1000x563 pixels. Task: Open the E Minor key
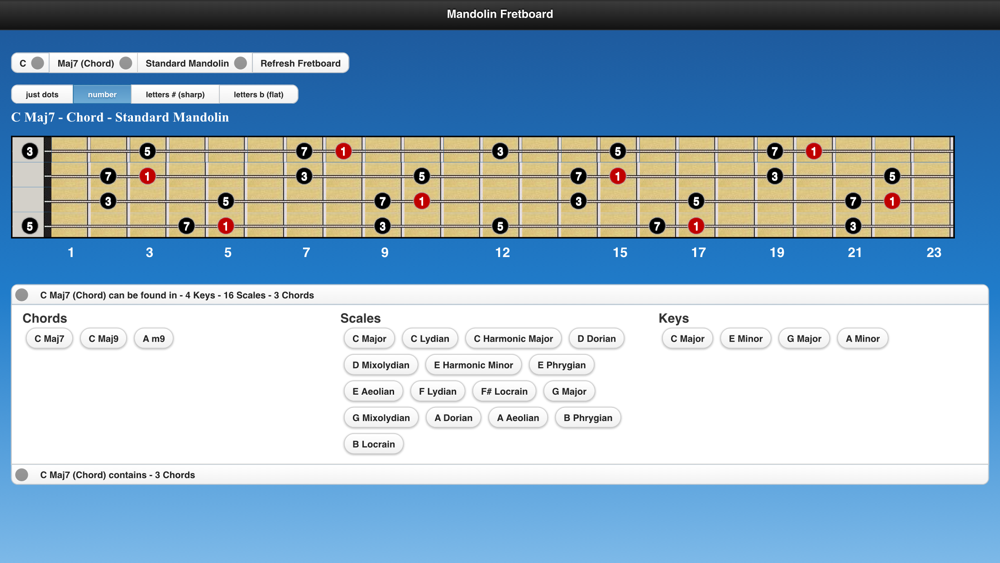(746, 339)
